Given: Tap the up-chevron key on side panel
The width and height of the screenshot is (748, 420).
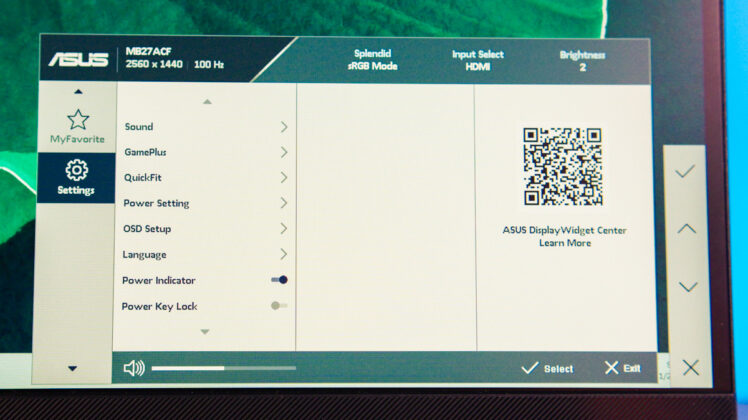Looking at the screenshot, I should coord(686,229).
